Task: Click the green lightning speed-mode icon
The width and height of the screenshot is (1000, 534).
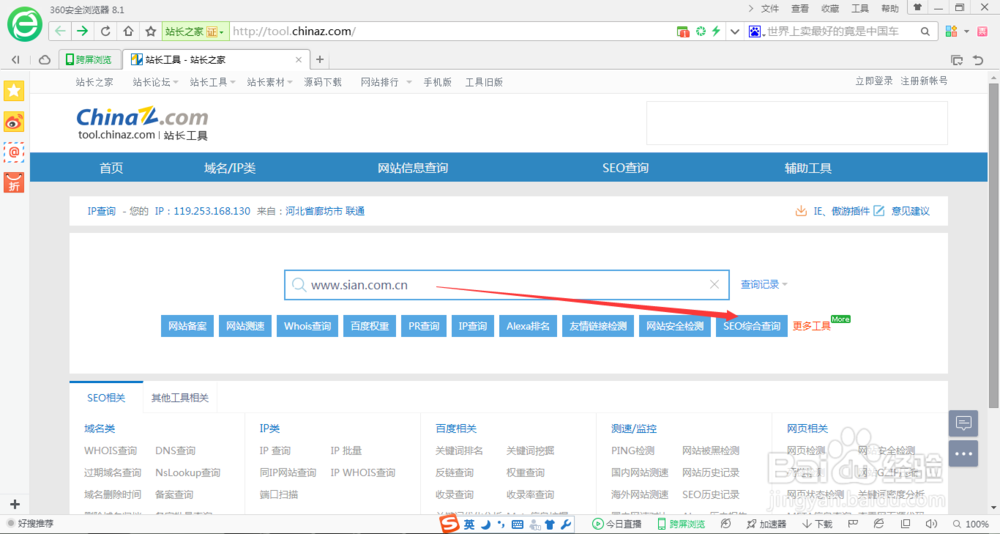Action: coord(716,31)
